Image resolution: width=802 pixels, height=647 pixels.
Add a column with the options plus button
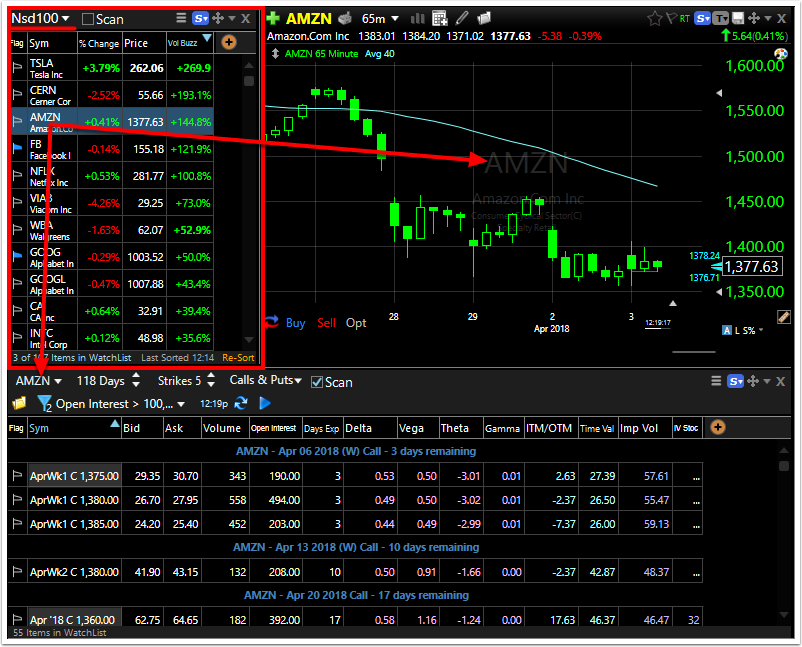click(x=718, y=428)
